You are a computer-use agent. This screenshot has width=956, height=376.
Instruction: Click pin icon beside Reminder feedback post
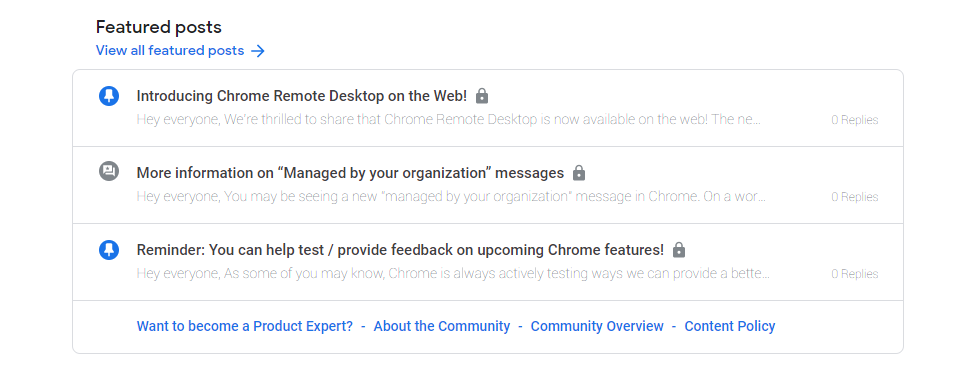click(x=109, y=250)
